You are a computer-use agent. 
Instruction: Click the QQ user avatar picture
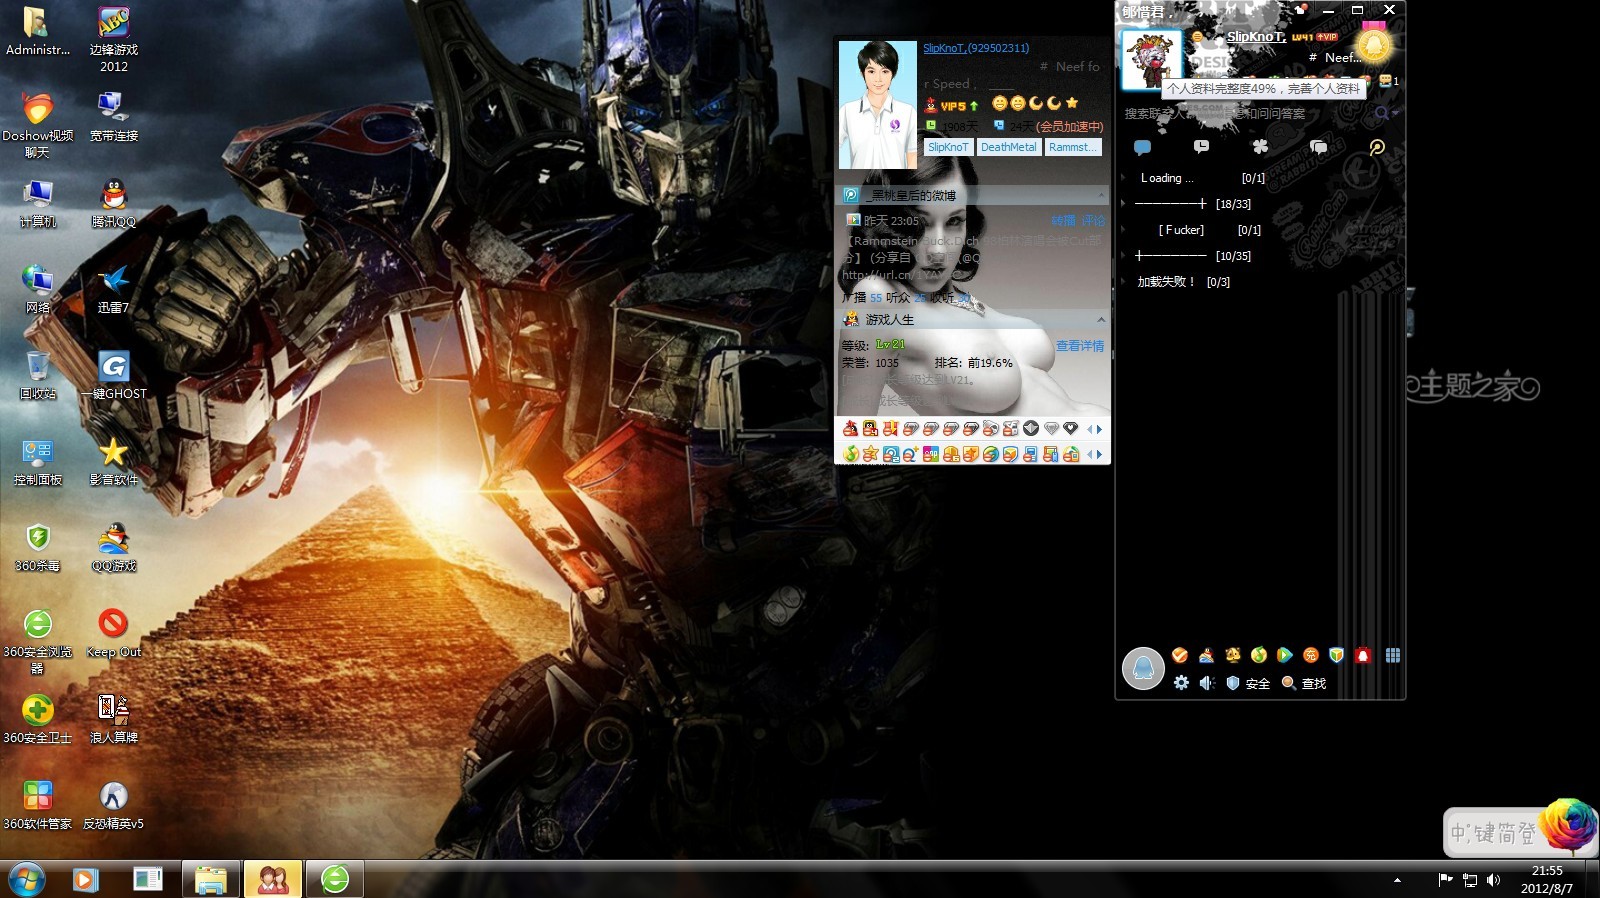tap(1151, 59)
